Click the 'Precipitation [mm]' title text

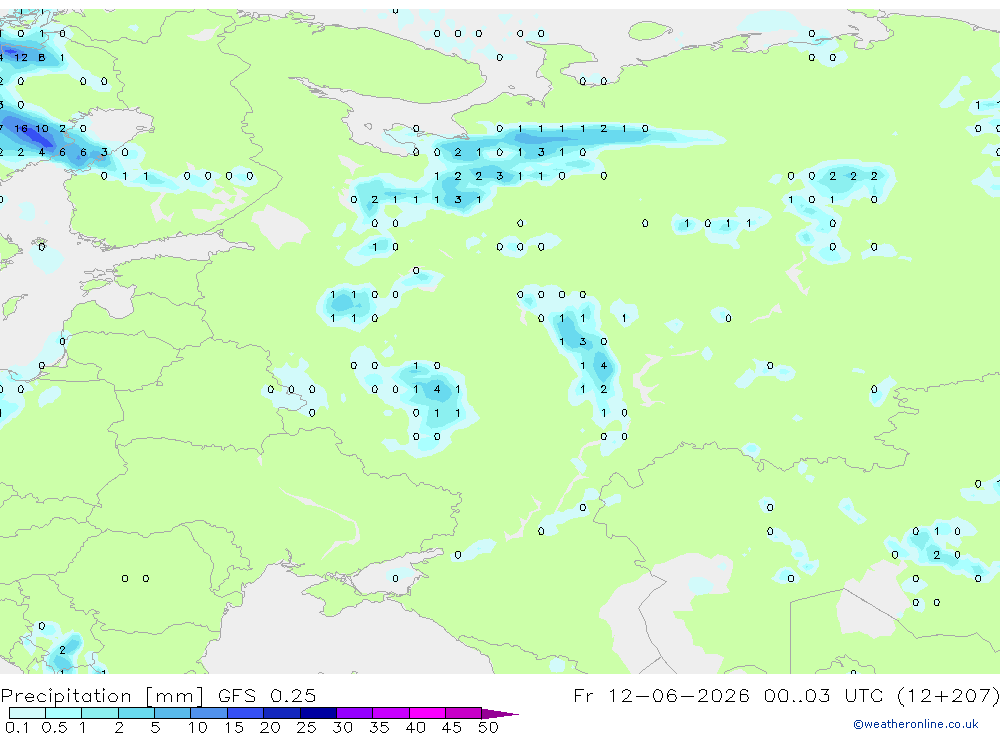[x=102, y=695]
